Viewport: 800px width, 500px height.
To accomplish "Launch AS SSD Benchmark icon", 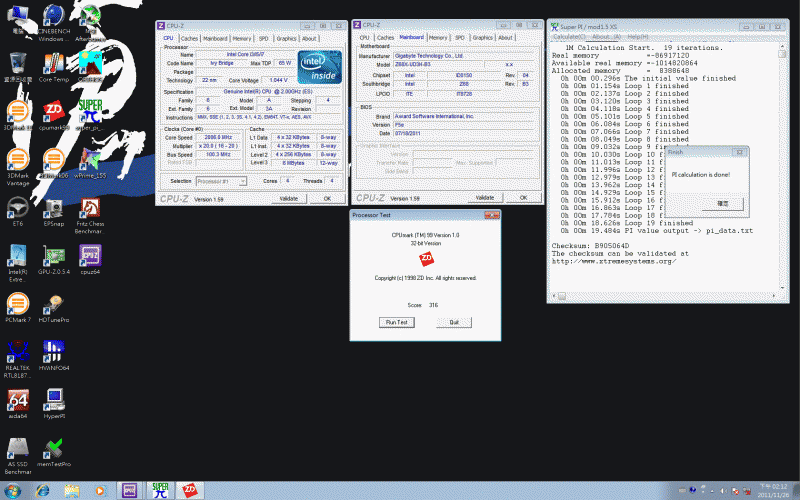I will (x=18, y=456).
